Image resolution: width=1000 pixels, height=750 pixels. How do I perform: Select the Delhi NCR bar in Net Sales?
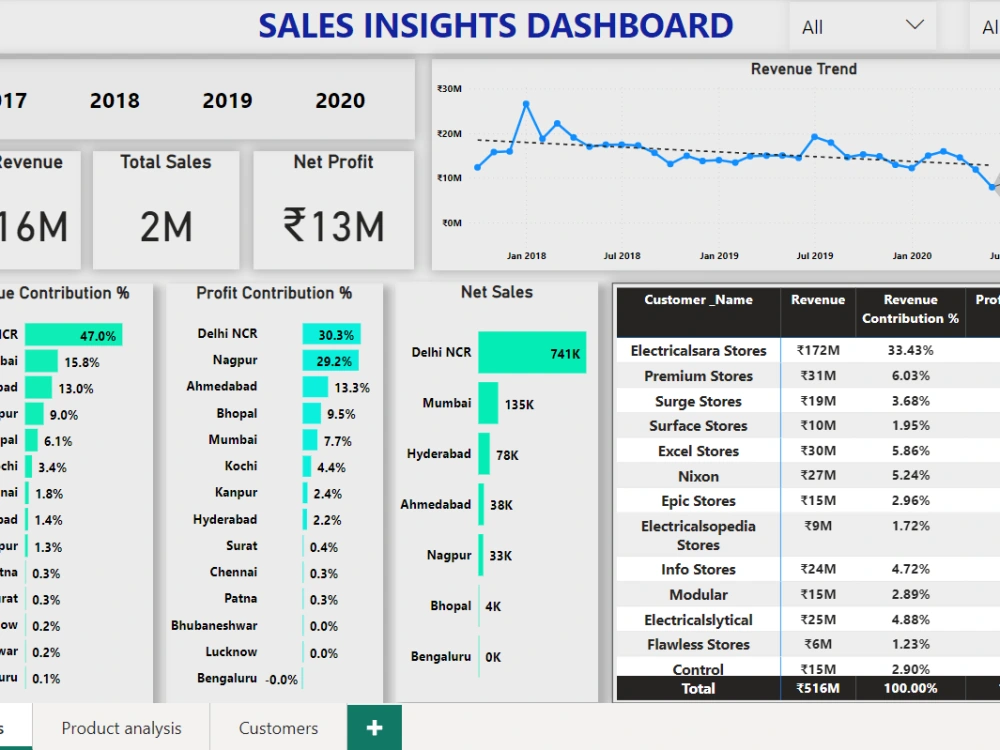click(530, 353)
